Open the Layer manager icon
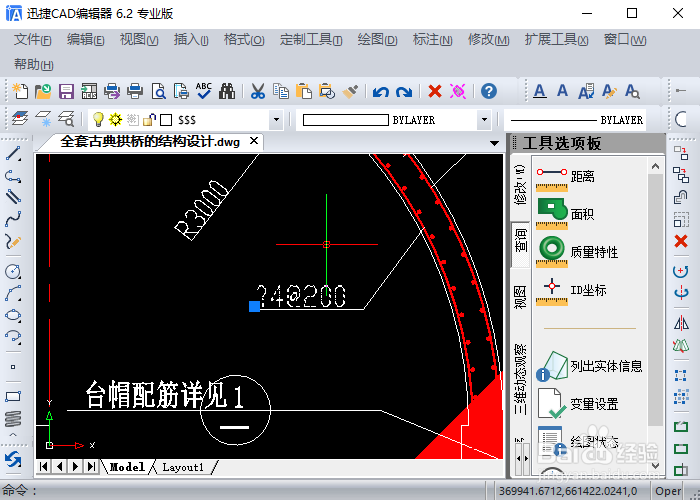This screenshot has width=700, height=500. [20, 119]
